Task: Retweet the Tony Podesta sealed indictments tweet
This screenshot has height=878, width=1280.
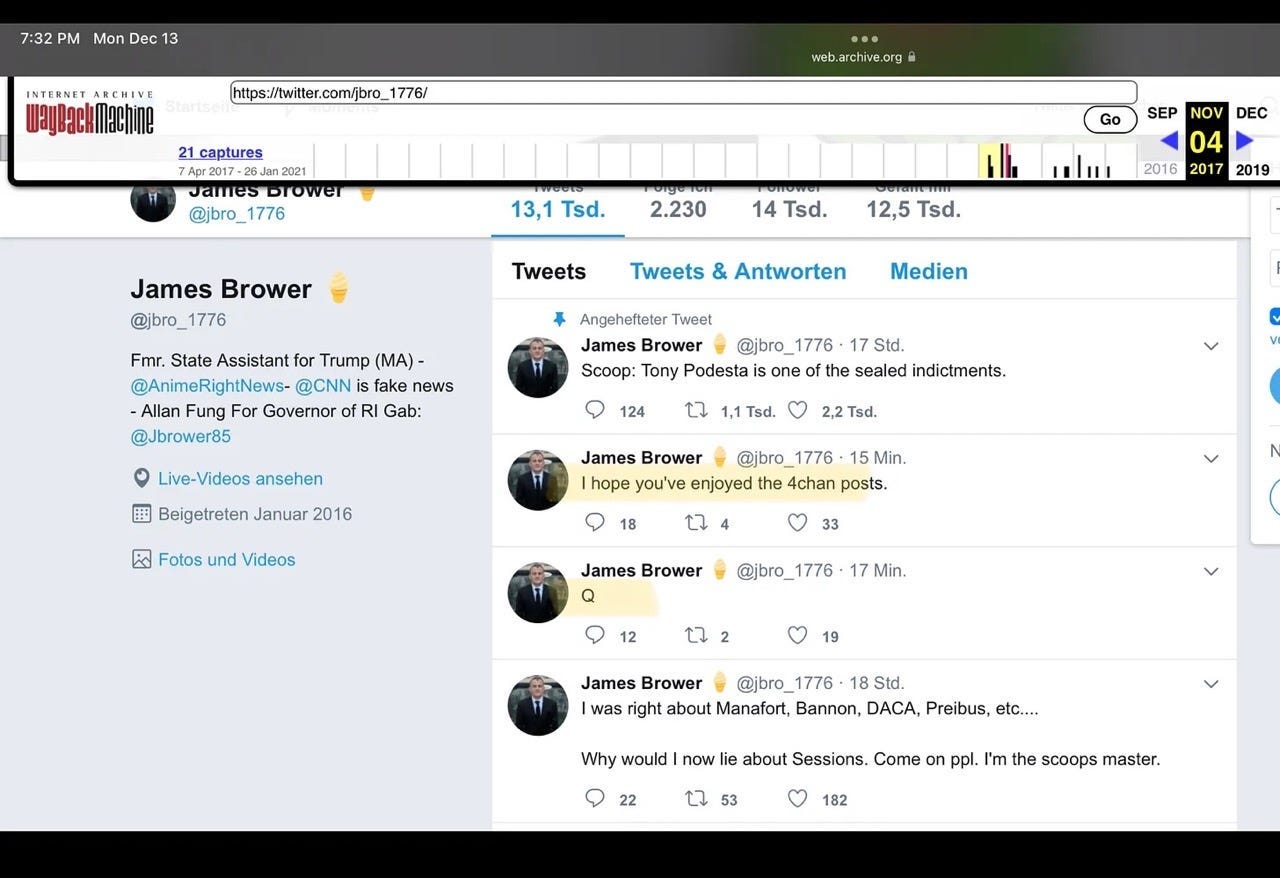Action: tap(696, 410)
